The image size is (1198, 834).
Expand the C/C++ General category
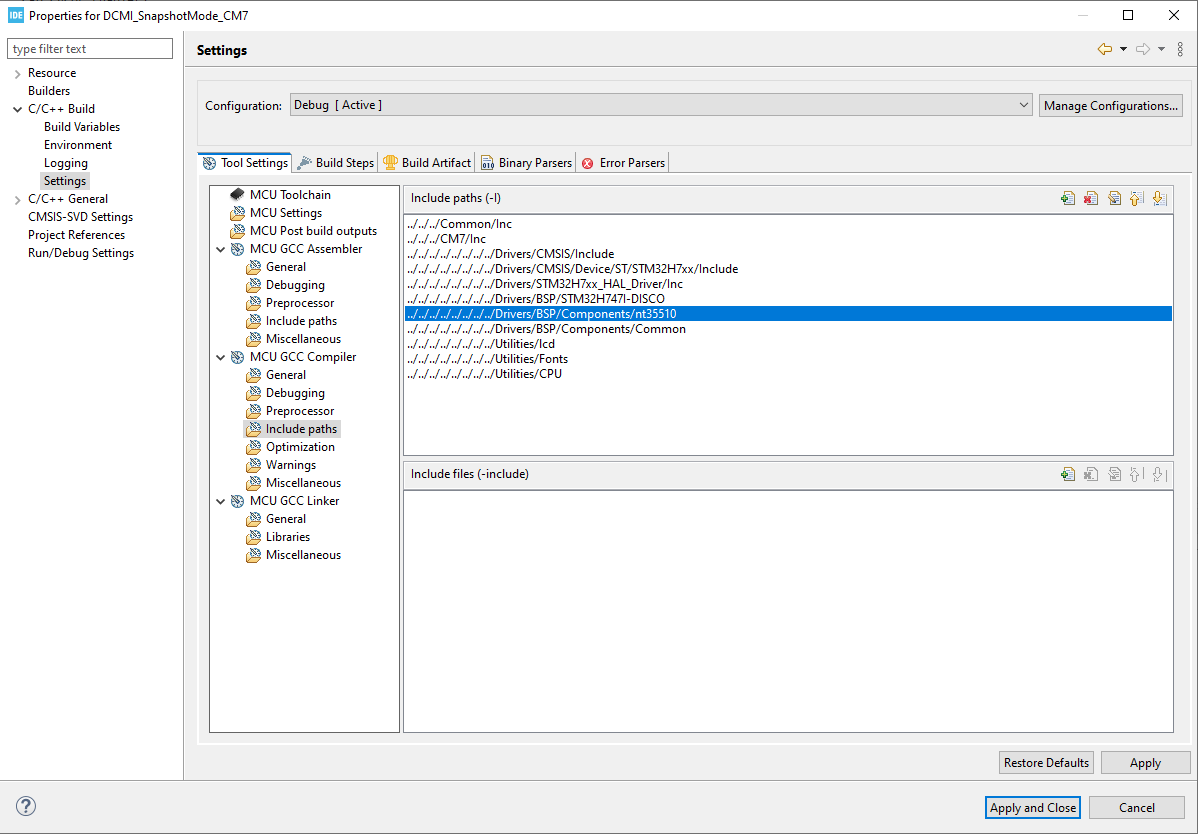[x=16, y=198]
